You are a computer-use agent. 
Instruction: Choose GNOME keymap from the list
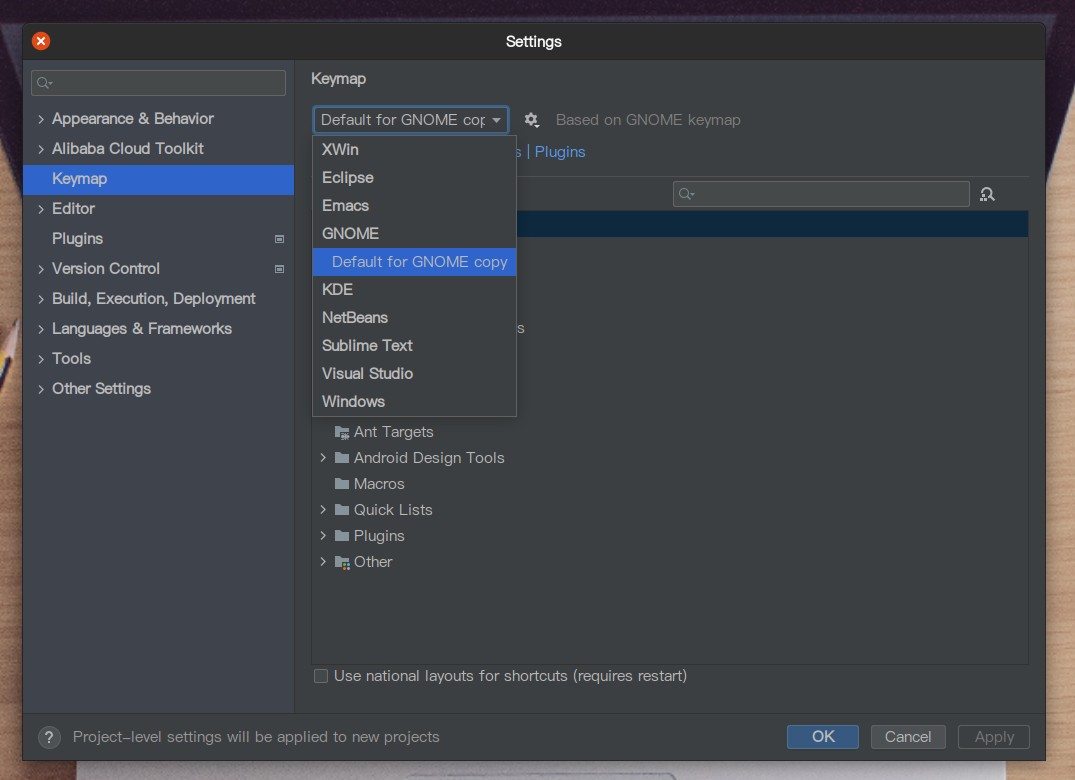414,234
